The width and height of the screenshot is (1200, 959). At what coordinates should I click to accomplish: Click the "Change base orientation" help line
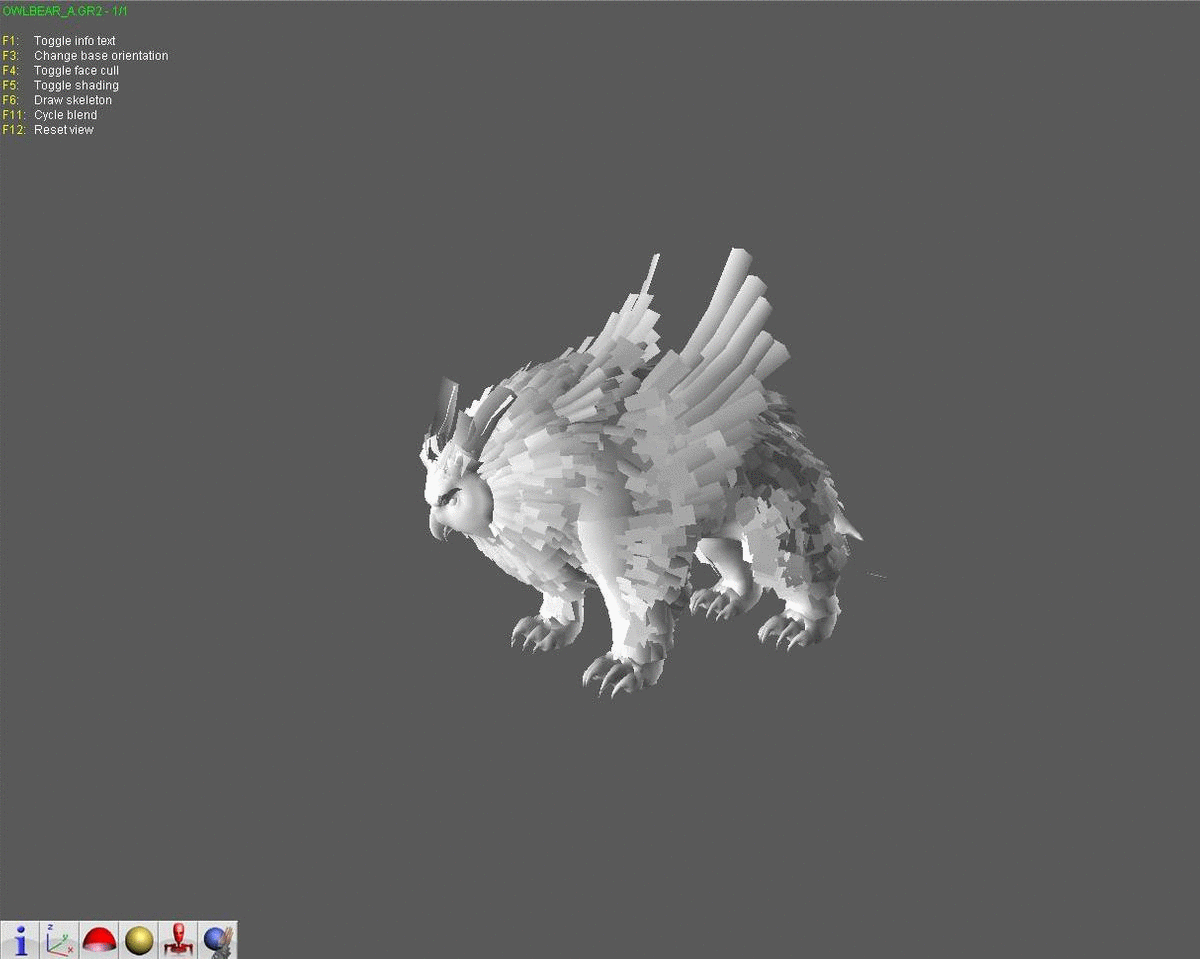(85, 56)
